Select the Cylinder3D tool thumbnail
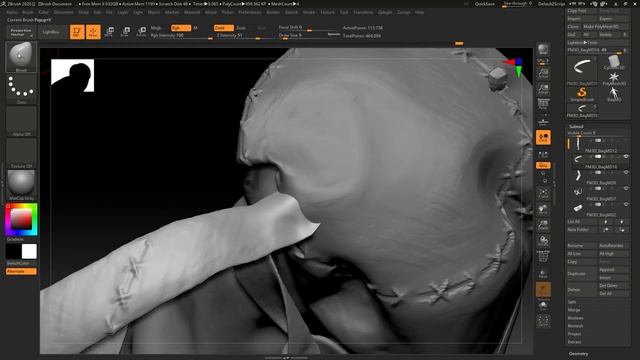 pos(614,62)
